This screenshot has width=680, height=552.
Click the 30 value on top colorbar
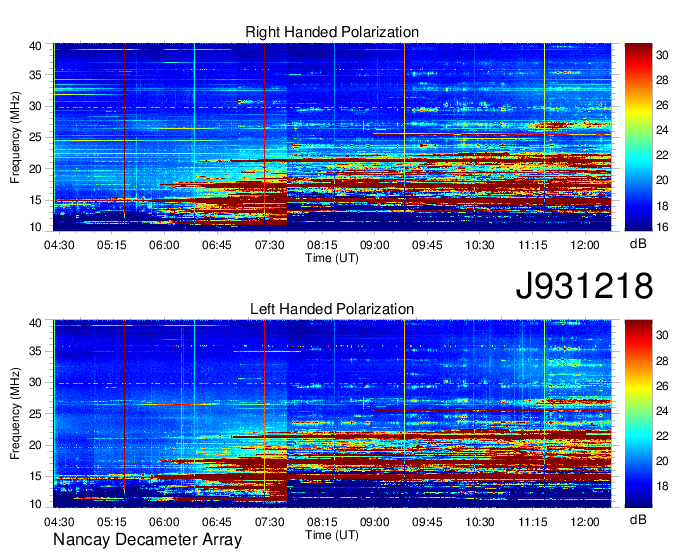coord(662,55)
